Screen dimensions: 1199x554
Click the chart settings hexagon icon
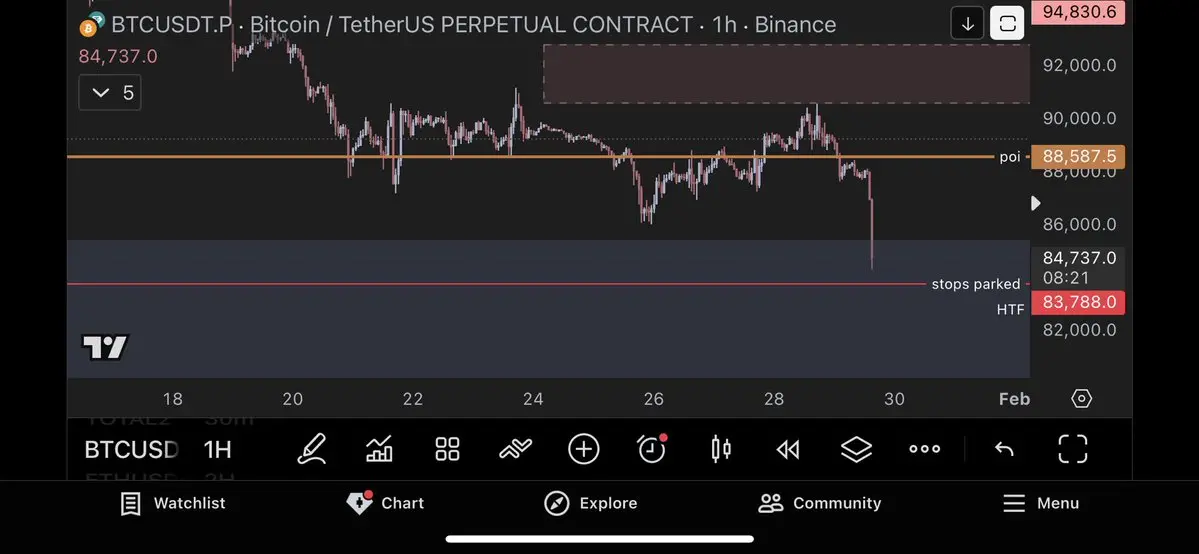1081,399
